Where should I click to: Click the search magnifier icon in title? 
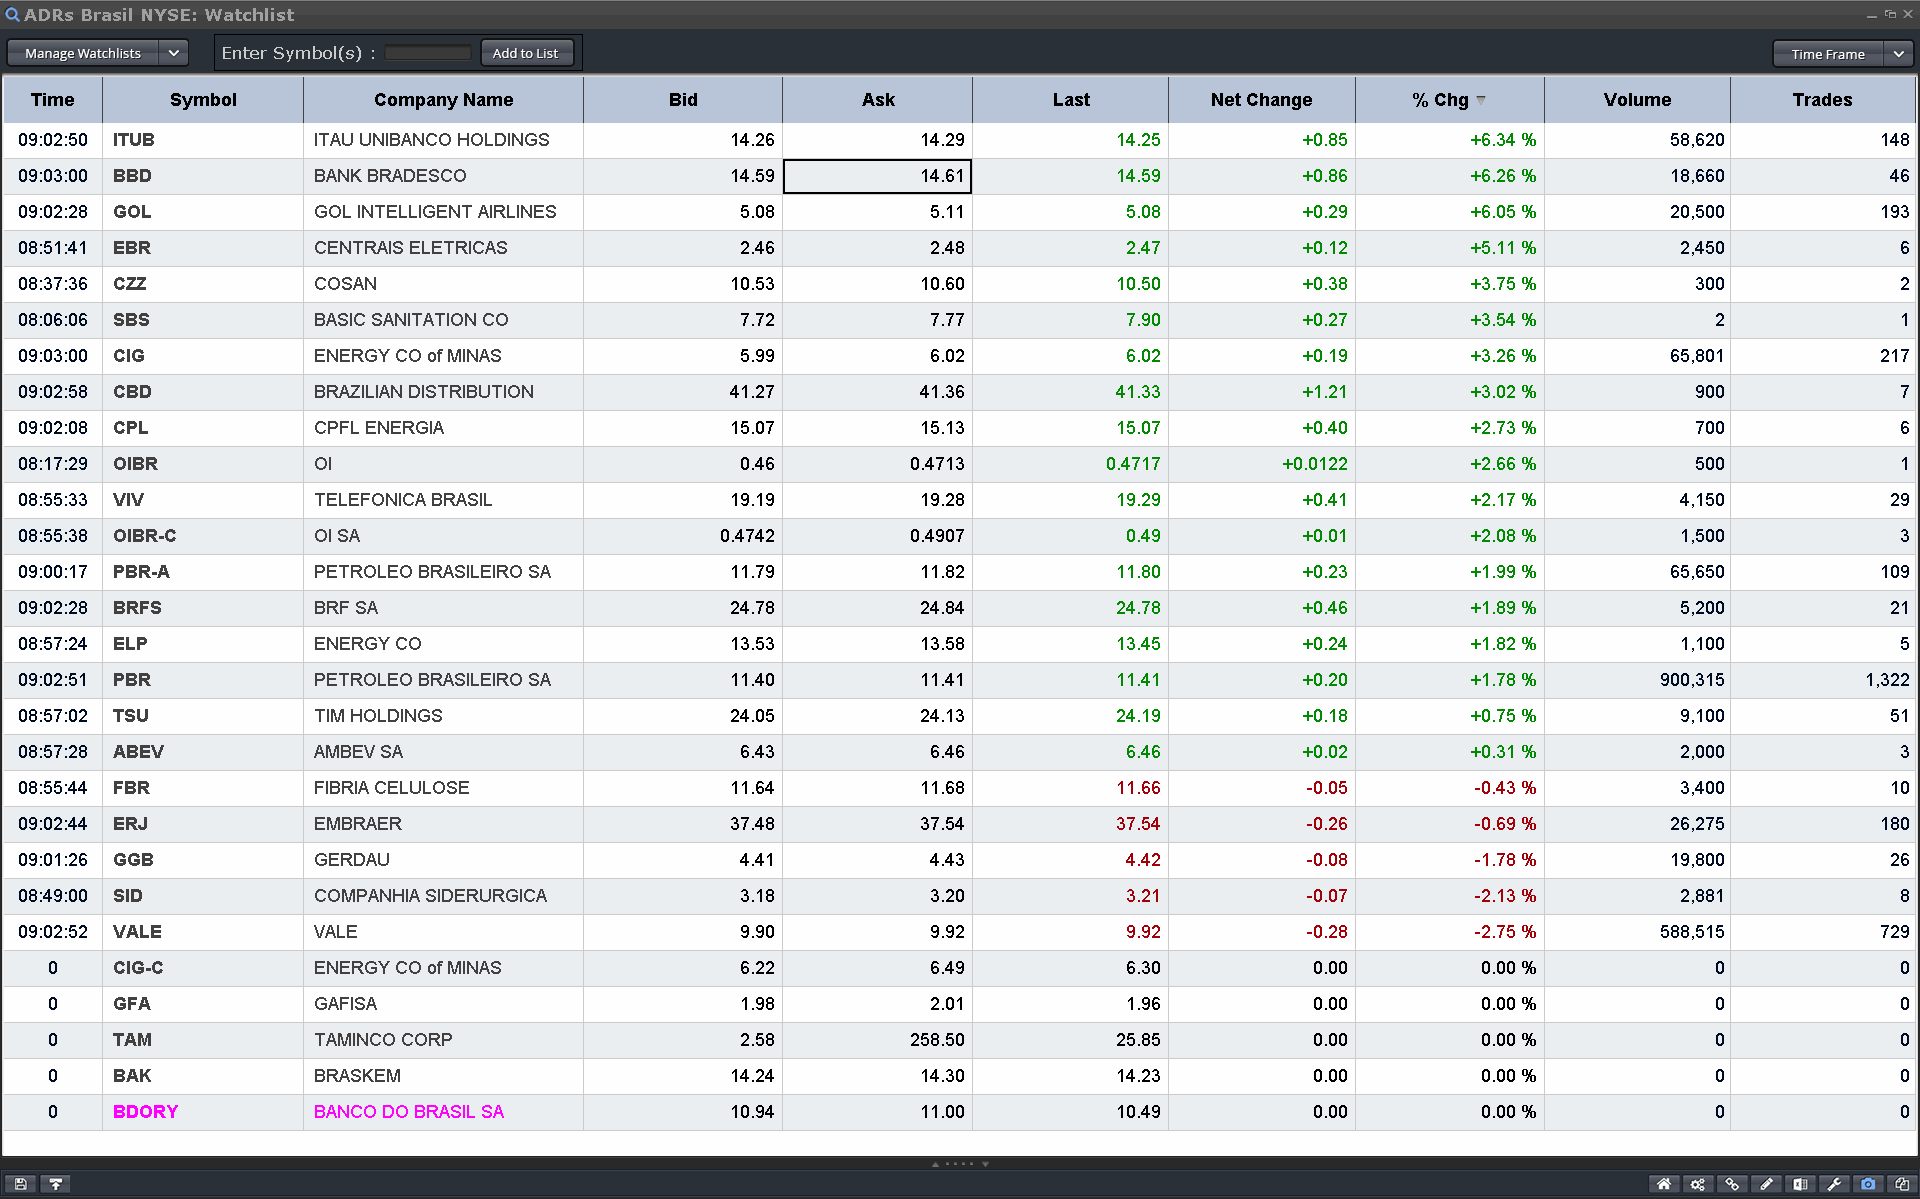(x=12, y=15)
